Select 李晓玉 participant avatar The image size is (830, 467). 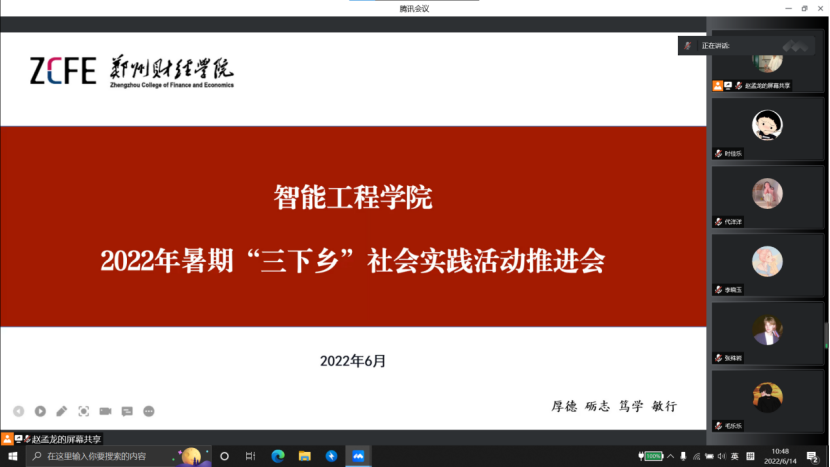coord(767,261)
